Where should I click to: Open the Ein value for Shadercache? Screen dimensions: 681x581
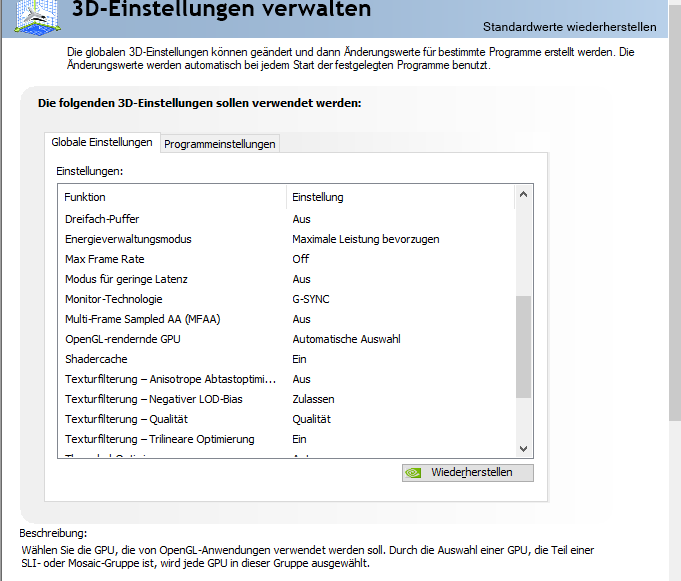(x=299, y=359)
